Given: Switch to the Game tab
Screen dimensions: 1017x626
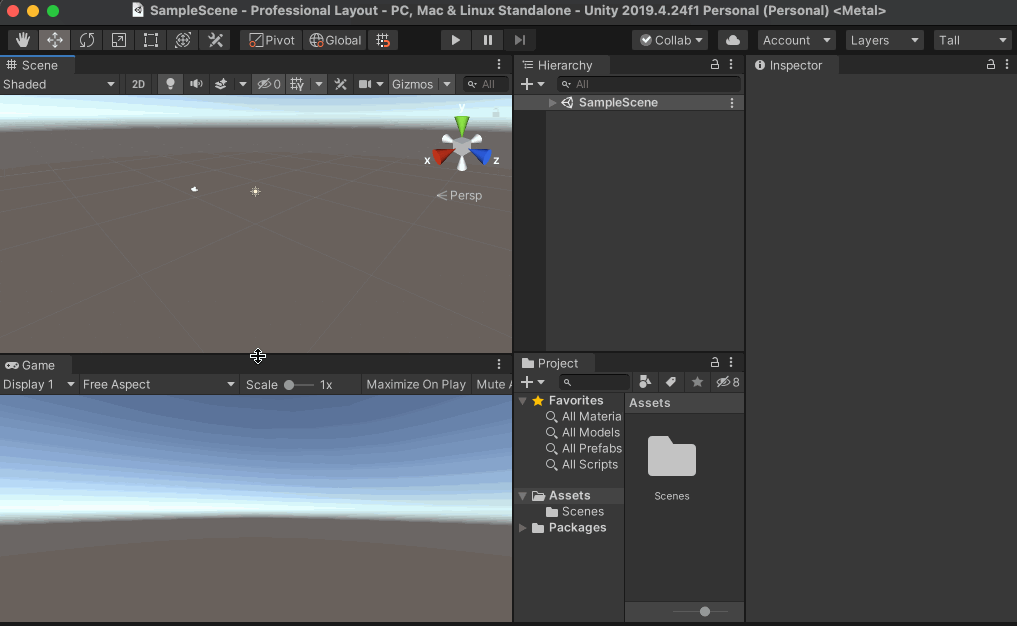Looking at the screenshot, I should pos(30,365).
